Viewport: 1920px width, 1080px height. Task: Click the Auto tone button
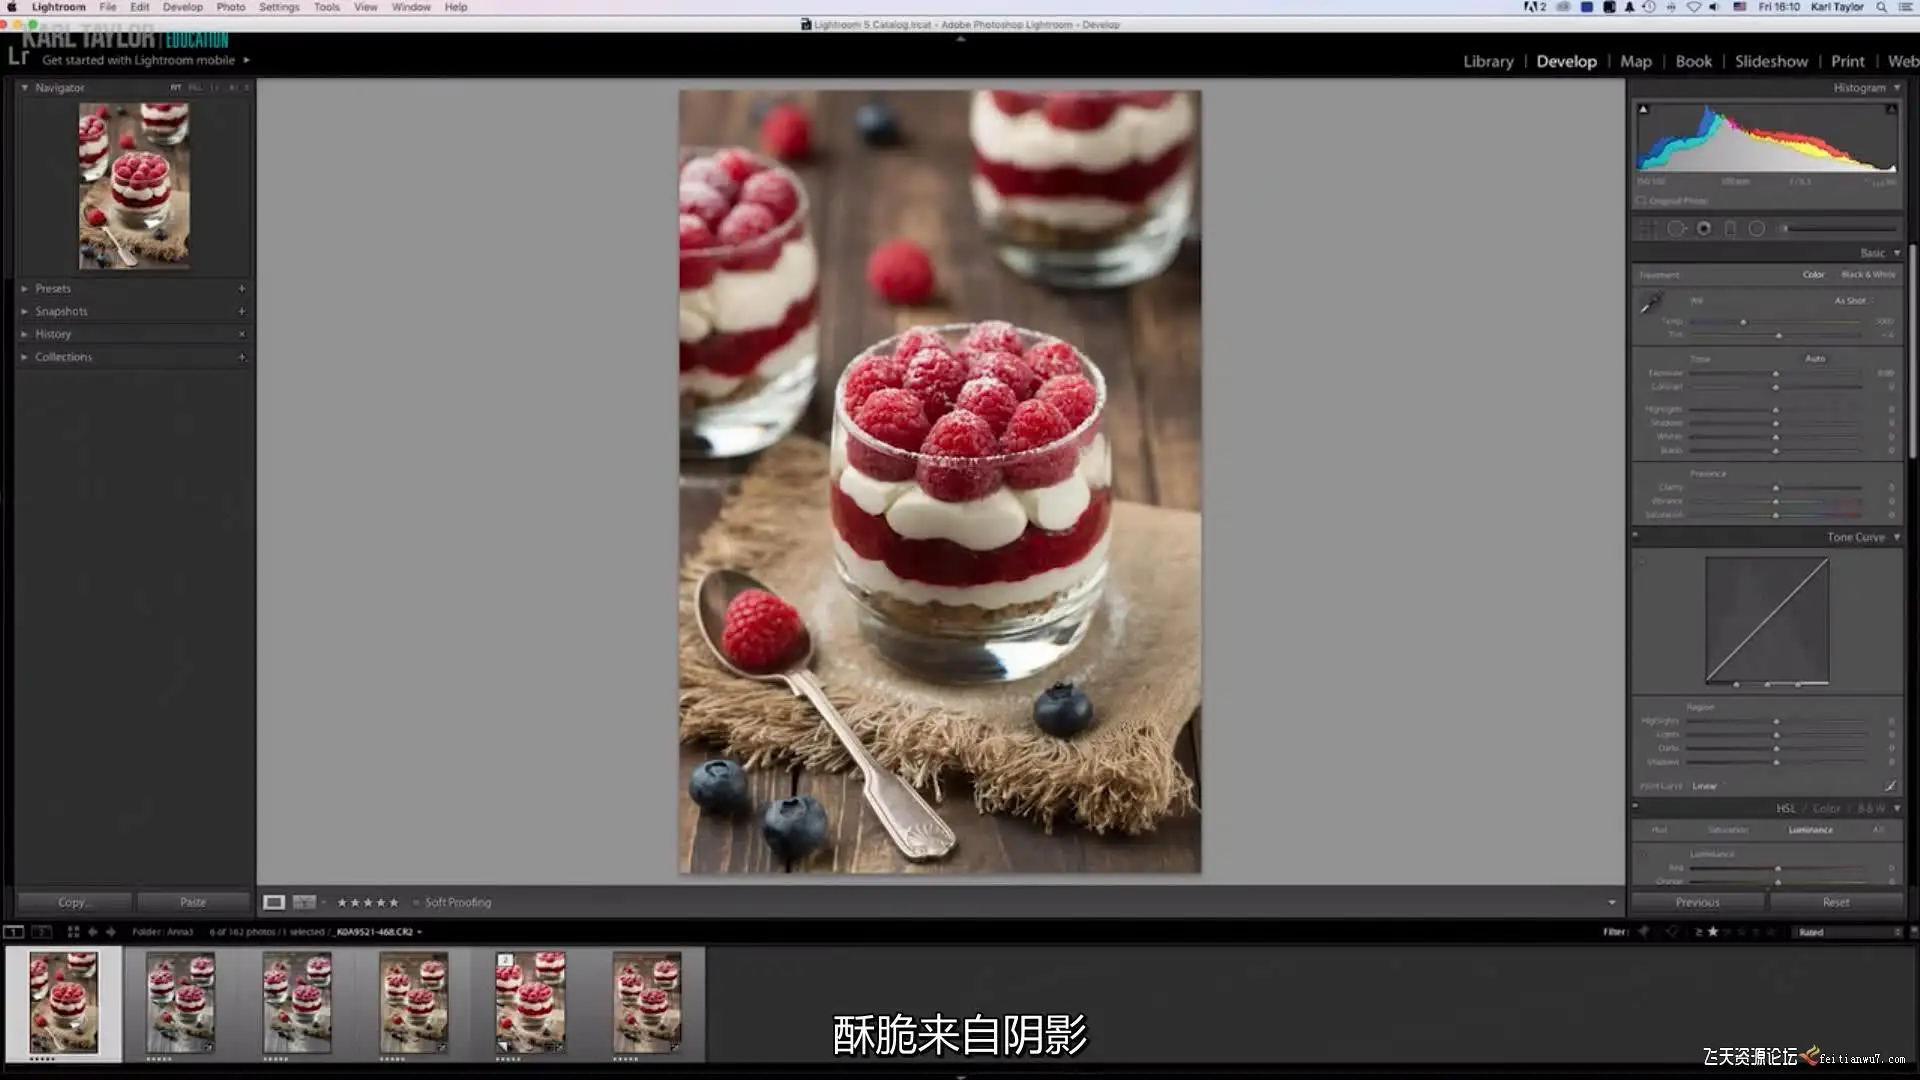[1814, 359]
